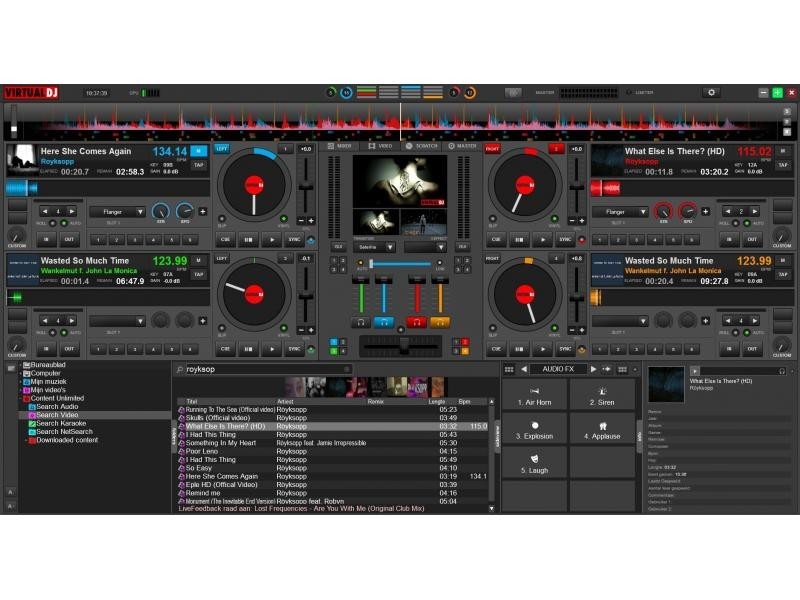Play the green Wasted So Much Time deck
This screenshot has width=800, height=600.
coord(272,349)
